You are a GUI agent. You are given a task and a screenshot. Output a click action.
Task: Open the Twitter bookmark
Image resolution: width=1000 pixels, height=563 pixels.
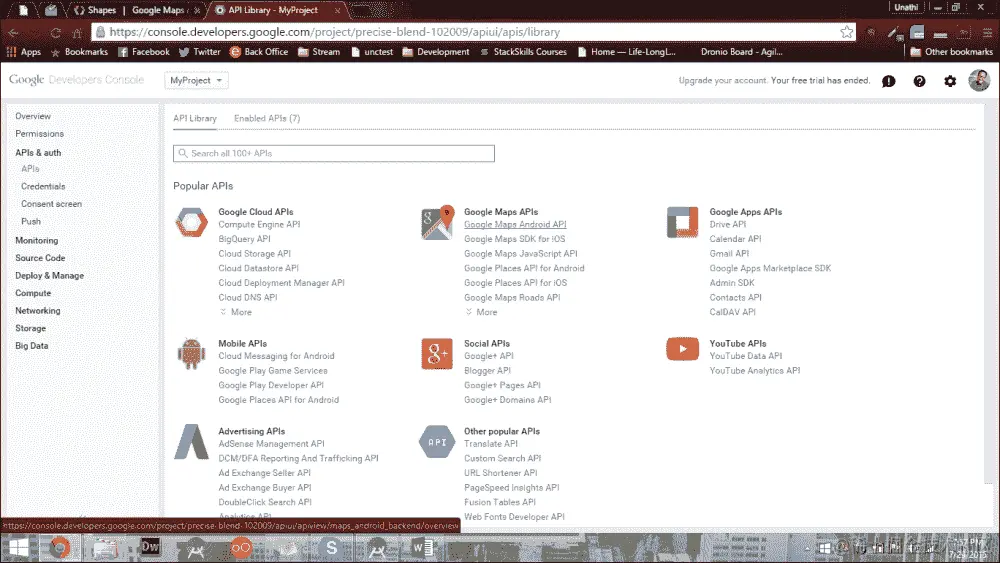click(x=200, y=52)
